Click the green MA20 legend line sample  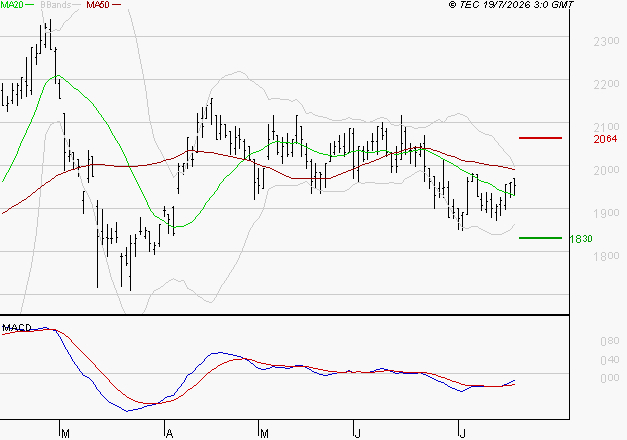coord(30,5)
